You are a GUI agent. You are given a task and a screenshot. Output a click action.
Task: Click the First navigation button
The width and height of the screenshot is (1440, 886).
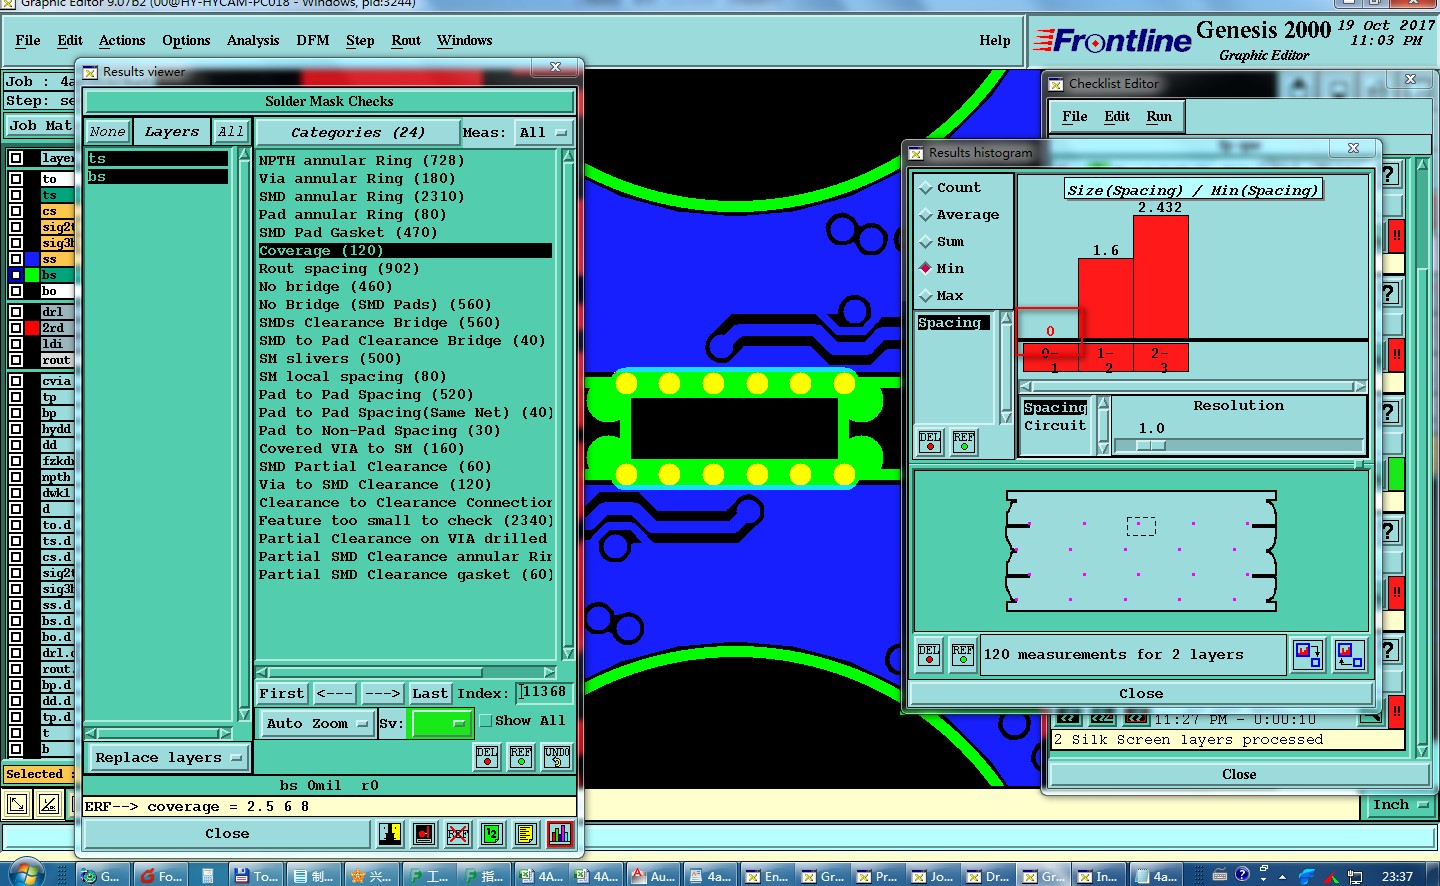pos(282,693)
